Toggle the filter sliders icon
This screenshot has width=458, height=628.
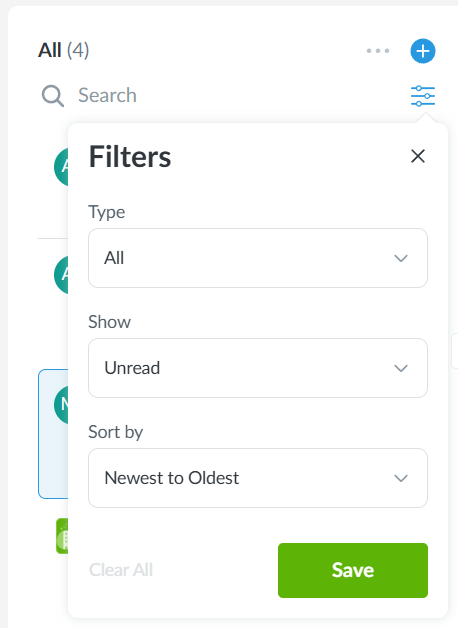click(x=423, y=96)
